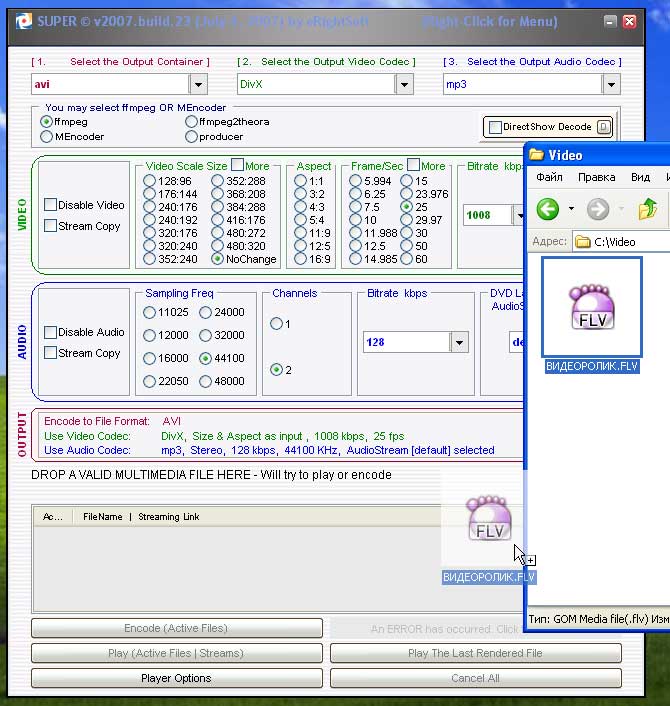Select 29.97 frames per second
Screen dimensions: 670x706
[407, 220]
